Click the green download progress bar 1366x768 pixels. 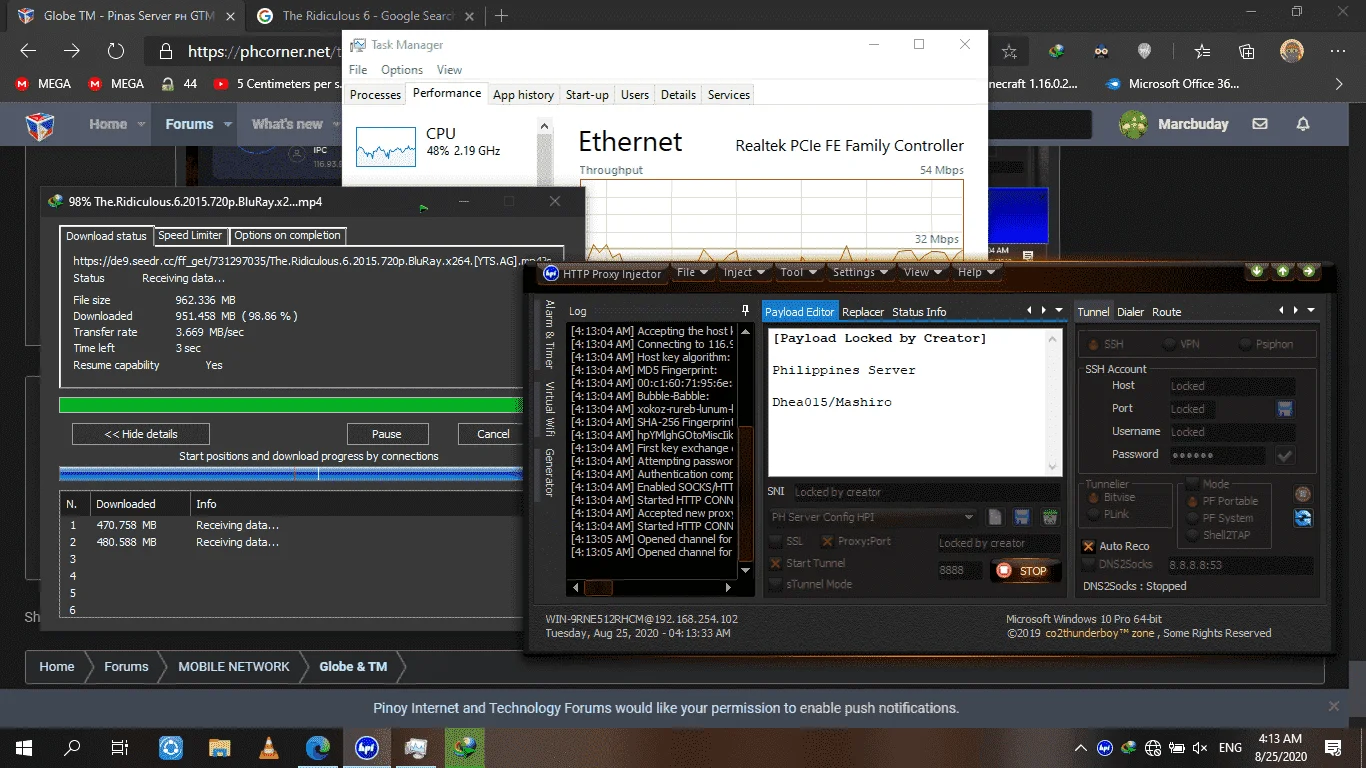pos(291,405)
